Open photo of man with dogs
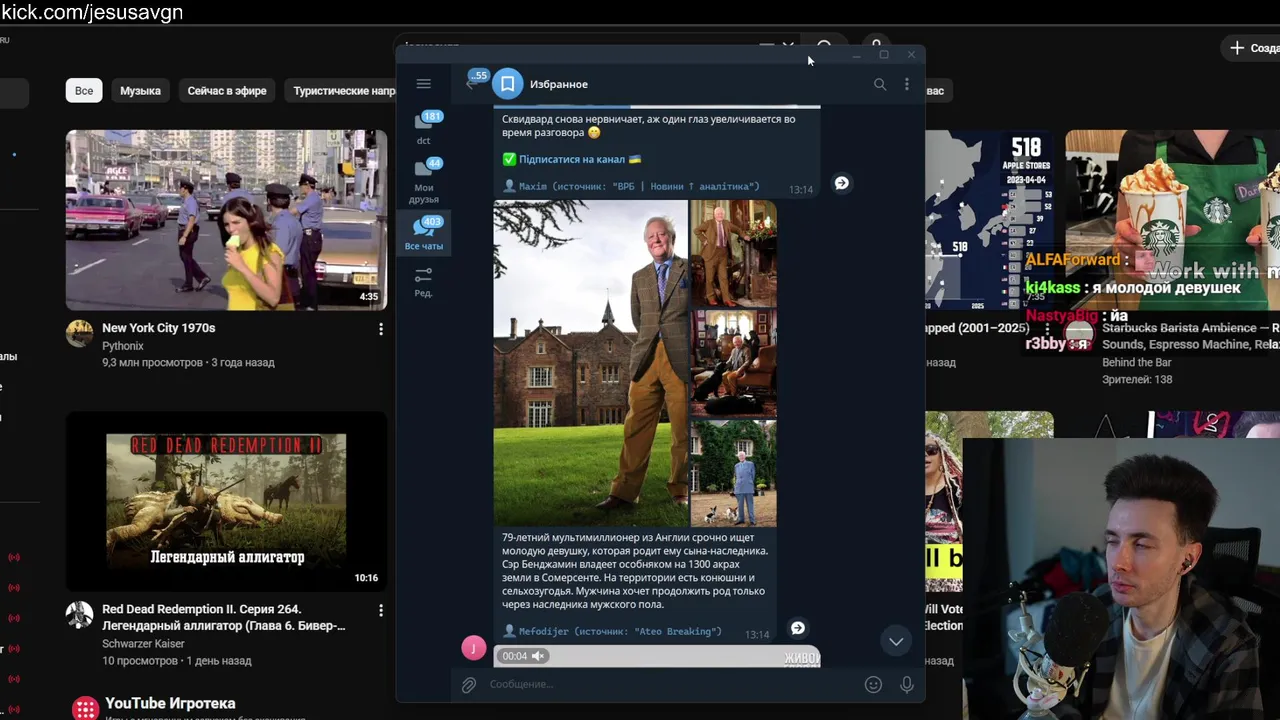 point(733,472)
